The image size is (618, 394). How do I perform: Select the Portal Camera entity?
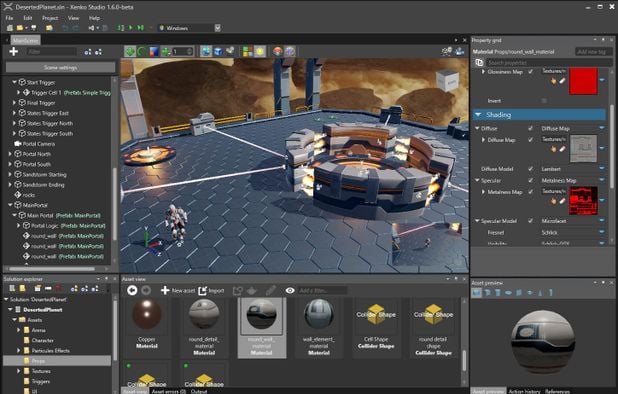pyautogui.click(x=39, y=143)
